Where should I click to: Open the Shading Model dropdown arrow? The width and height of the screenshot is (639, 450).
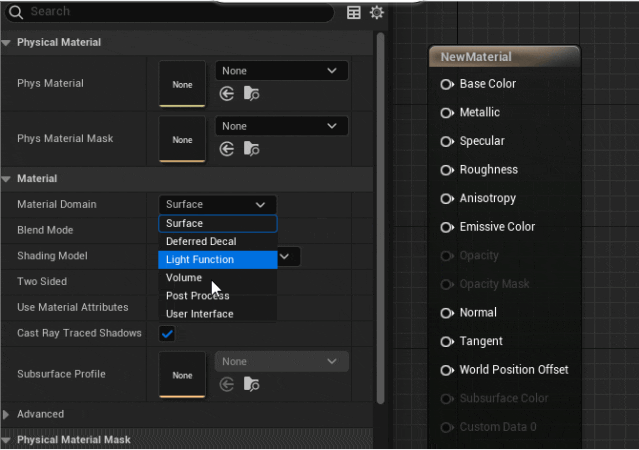[285, 256]
